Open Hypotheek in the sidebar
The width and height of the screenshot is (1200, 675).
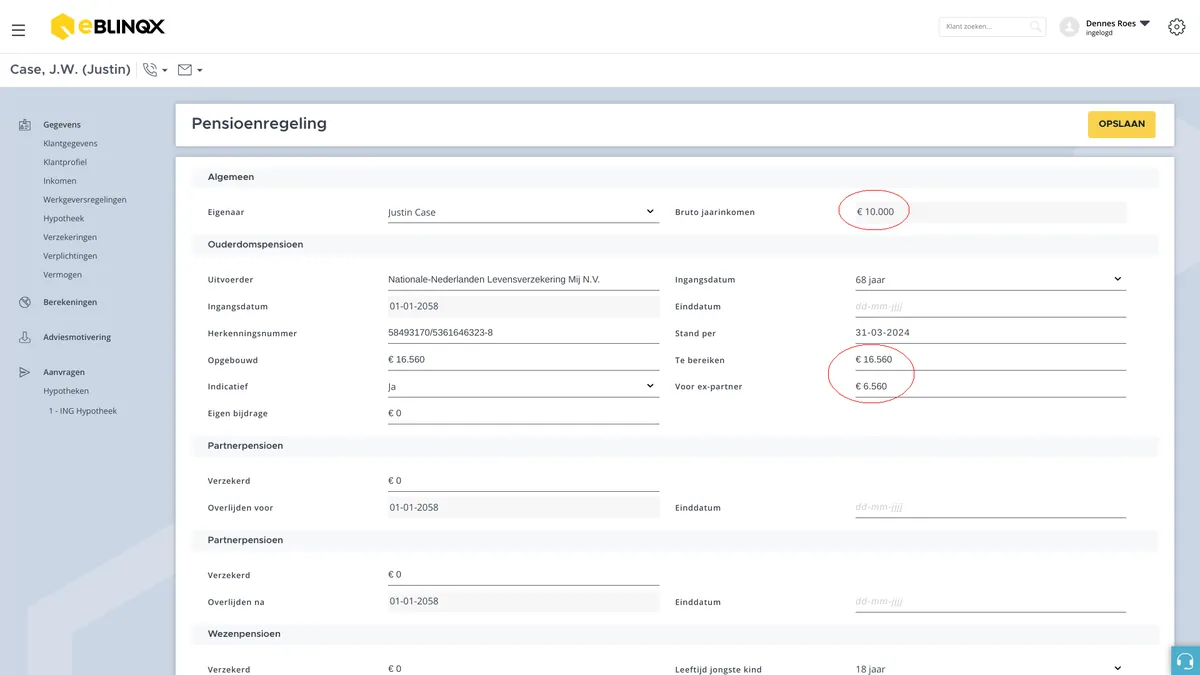pyautogui.click(x=64, y=218)
